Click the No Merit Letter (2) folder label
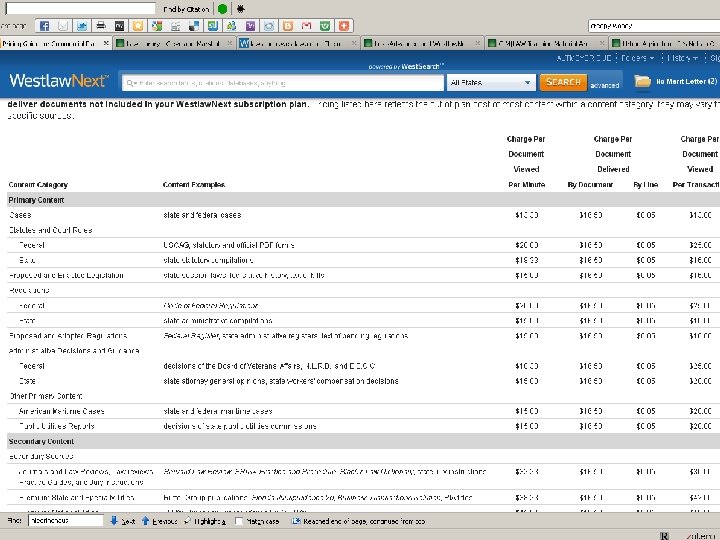The height and width of the screenshot is (540, 720). 686,81
